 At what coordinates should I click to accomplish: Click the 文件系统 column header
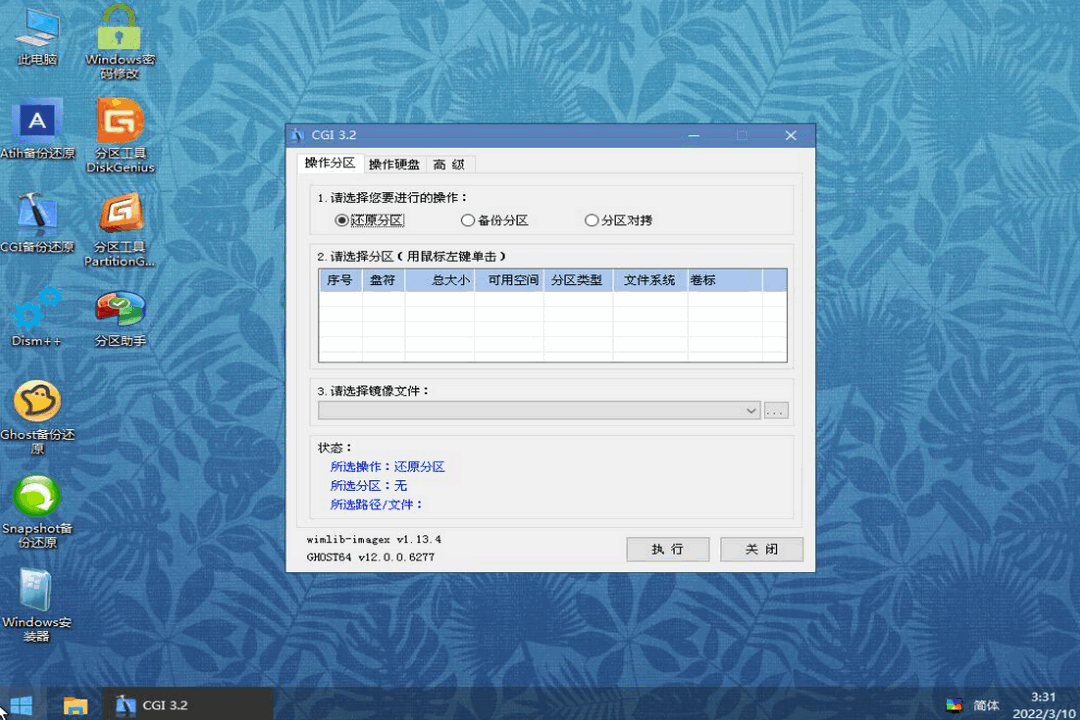[649, 280]
